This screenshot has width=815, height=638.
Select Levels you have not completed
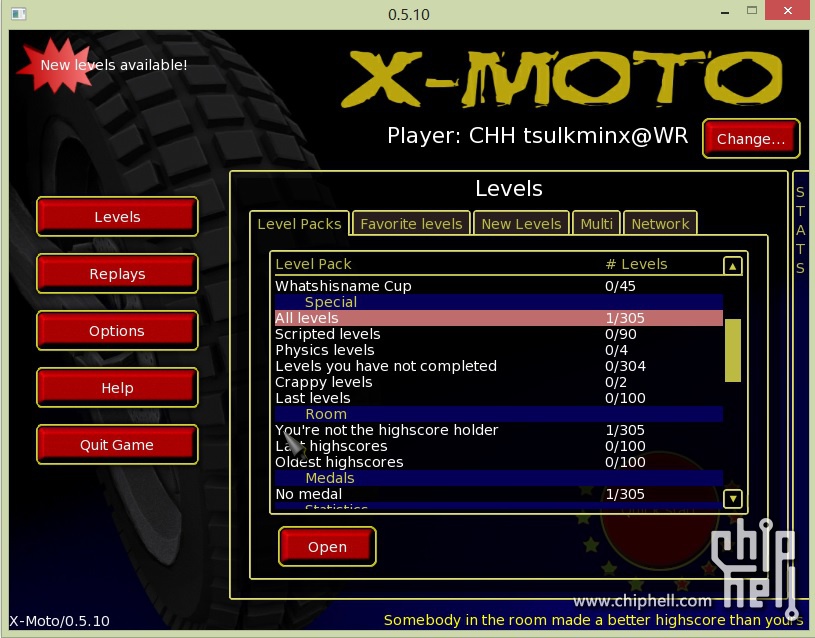pos(499,366)
